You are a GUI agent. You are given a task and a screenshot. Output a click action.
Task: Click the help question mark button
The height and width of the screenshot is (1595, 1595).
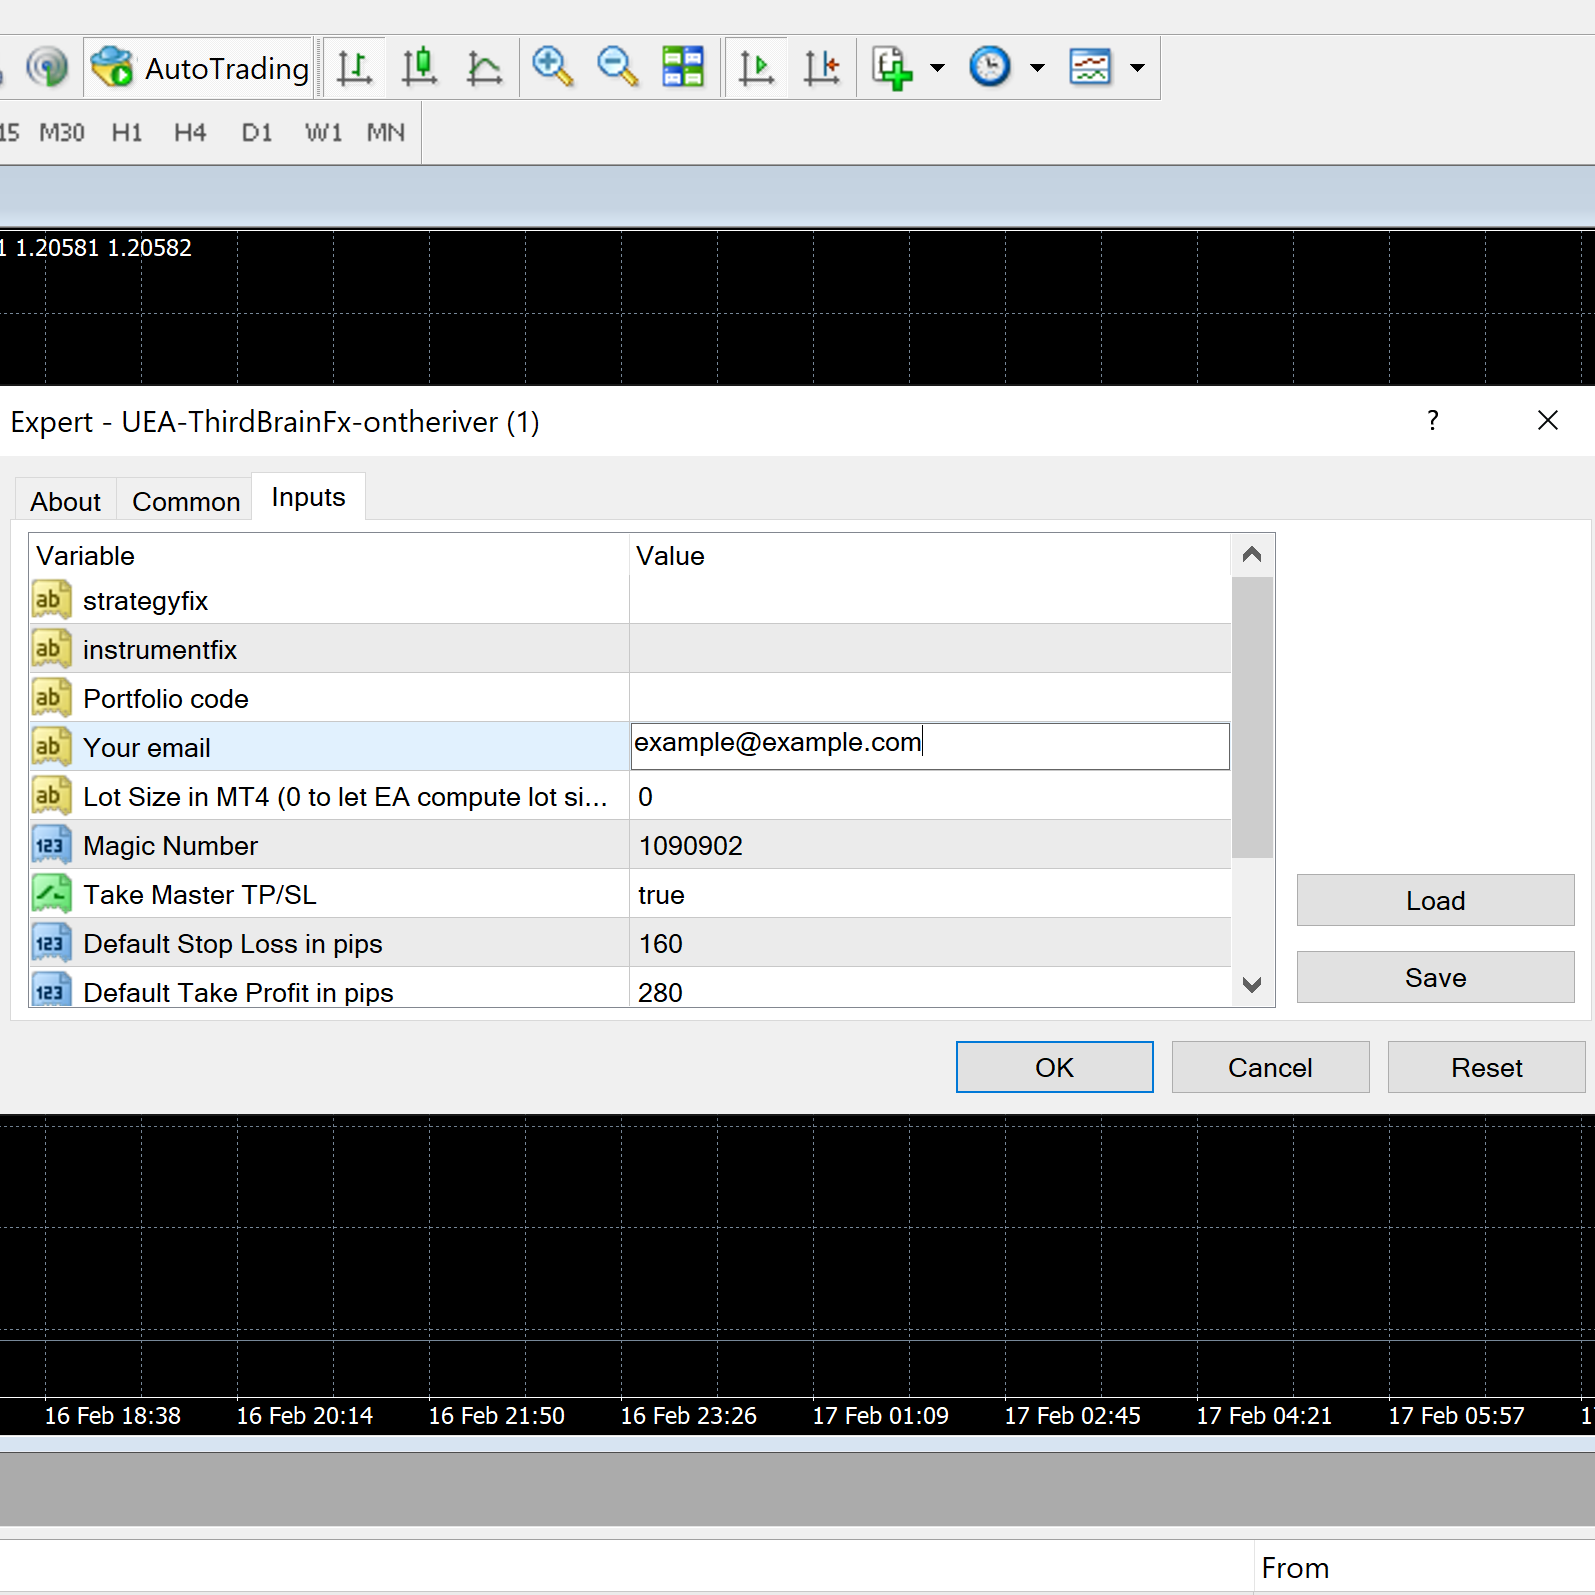point(1433,421)
